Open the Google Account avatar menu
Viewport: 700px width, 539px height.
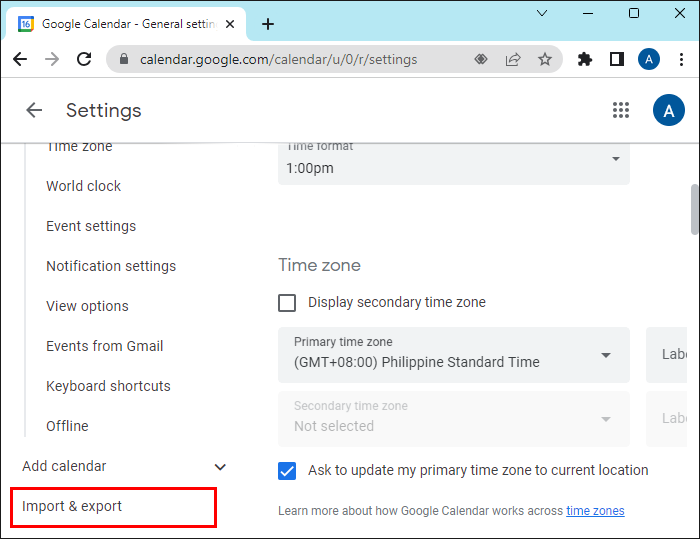click(668, 110)
